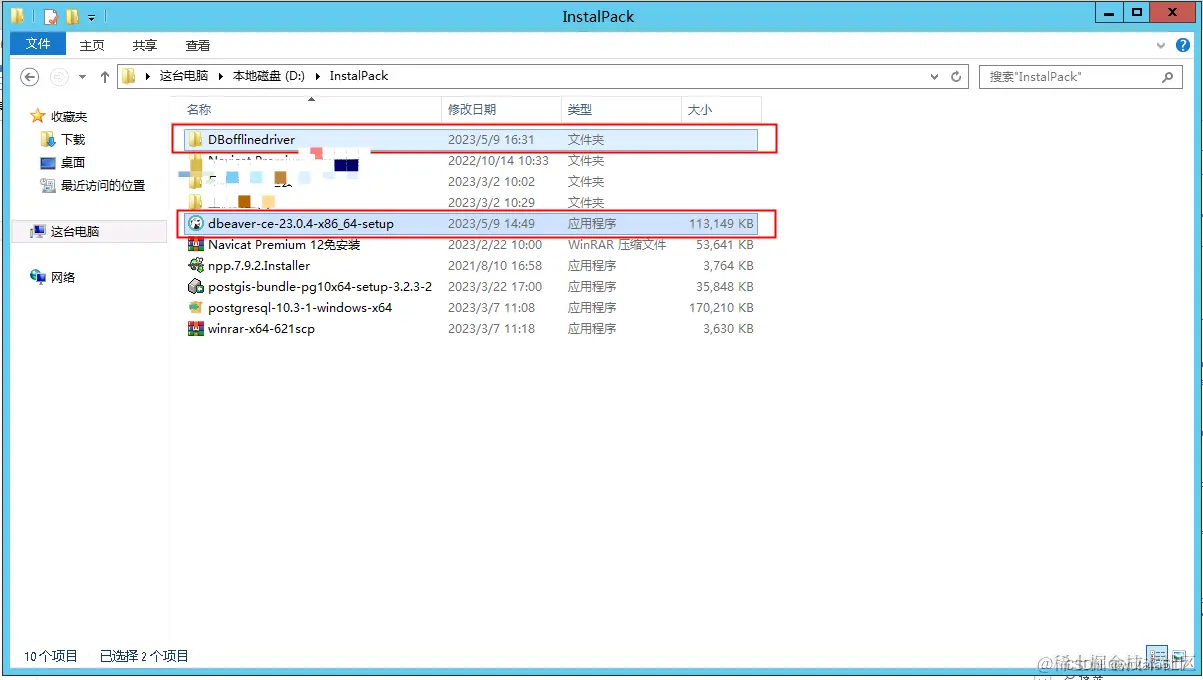Image resolution: width=1203 pixels, height=680 pixels.
Task: Switch to details view icon in status bar
Action: pos(1156,655)
